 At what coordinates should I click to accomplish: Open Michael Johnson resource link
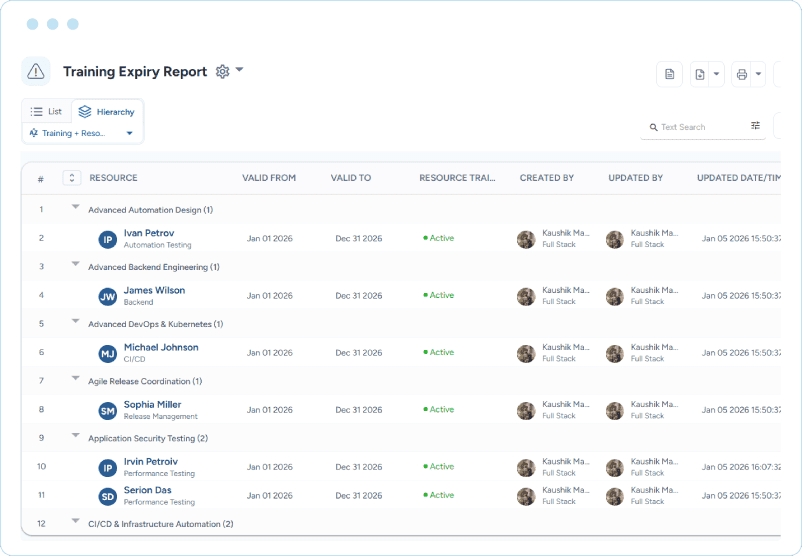161,347
